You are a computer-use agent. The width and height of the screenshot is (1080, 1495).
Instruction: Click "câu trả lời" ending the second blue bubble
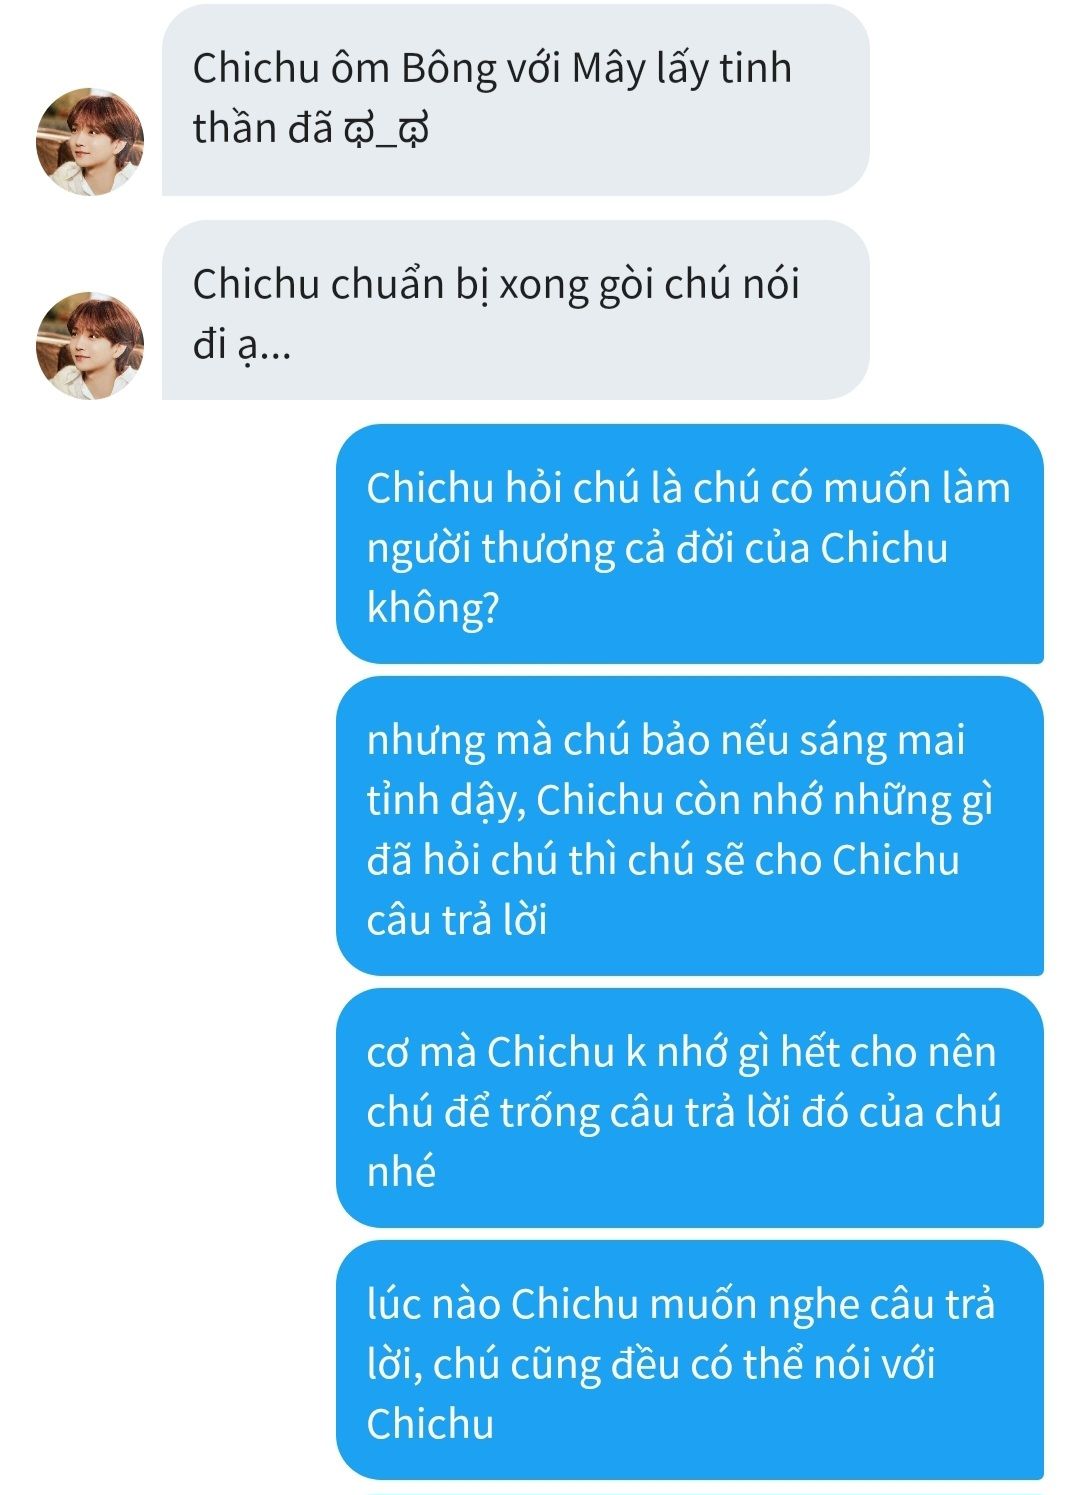tap(457, 920)
